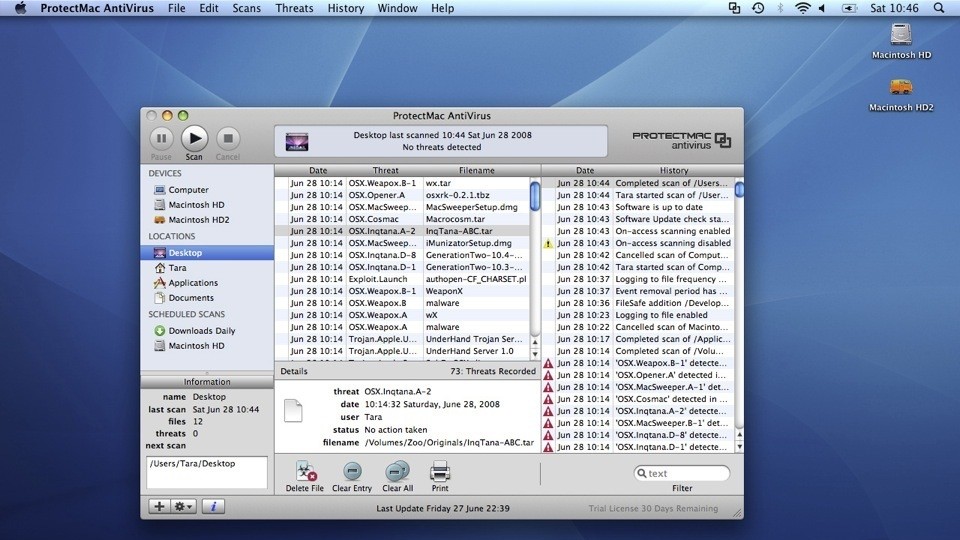Select the UnderHand Server 1.0 row

click(402, 351)
